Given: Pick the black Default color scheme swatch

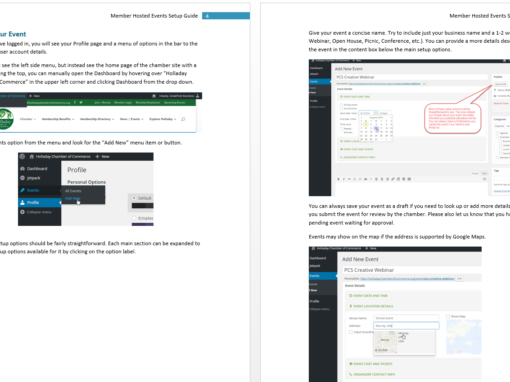Looking at the screenshot, I should [x=143, y=206].
